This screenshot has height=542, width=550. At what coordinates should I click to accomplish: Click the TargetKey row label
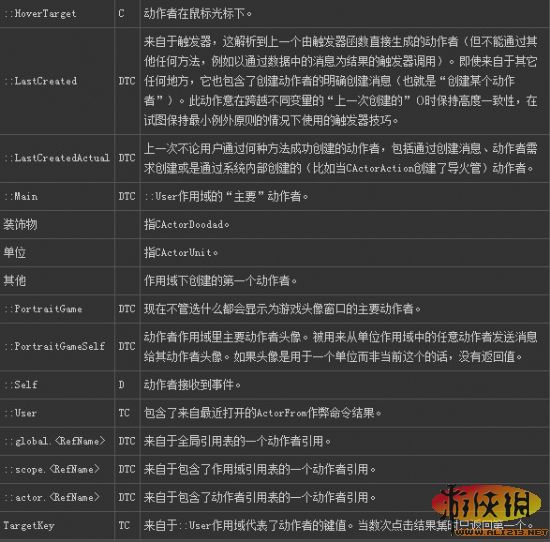29,526
